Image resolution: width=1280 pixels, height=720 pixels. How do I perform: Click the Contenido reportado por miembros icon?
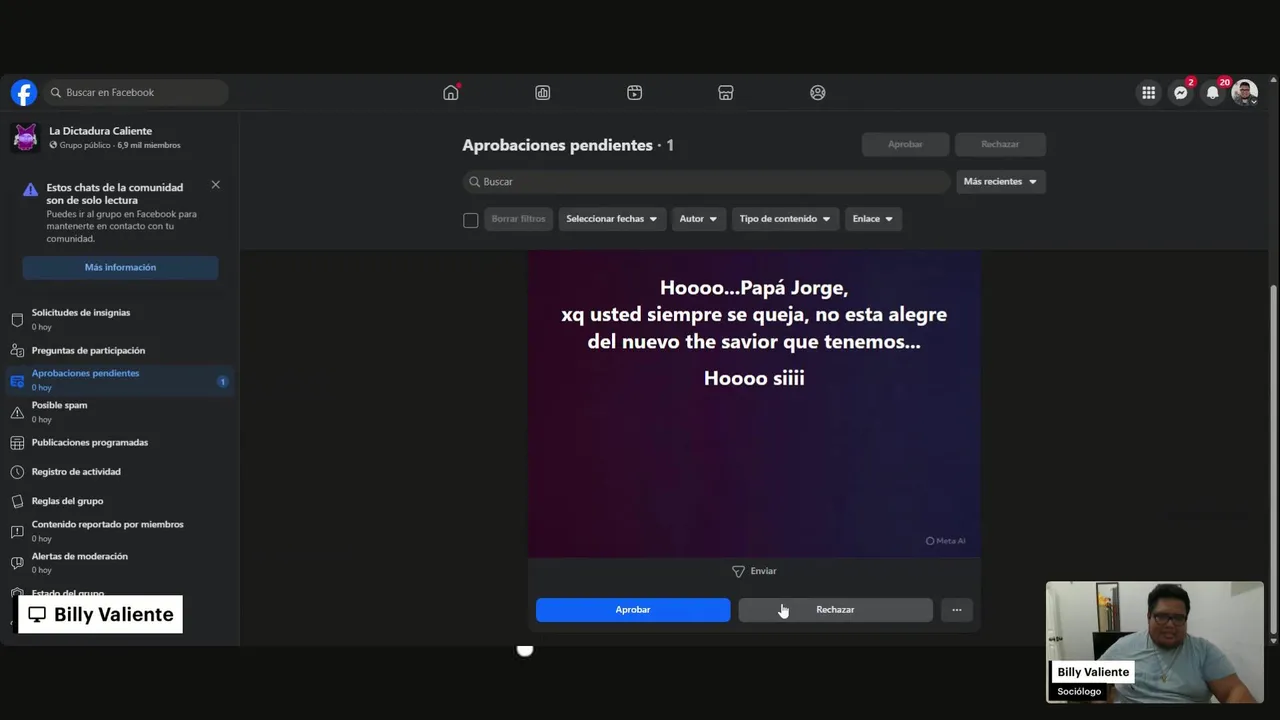17,531
